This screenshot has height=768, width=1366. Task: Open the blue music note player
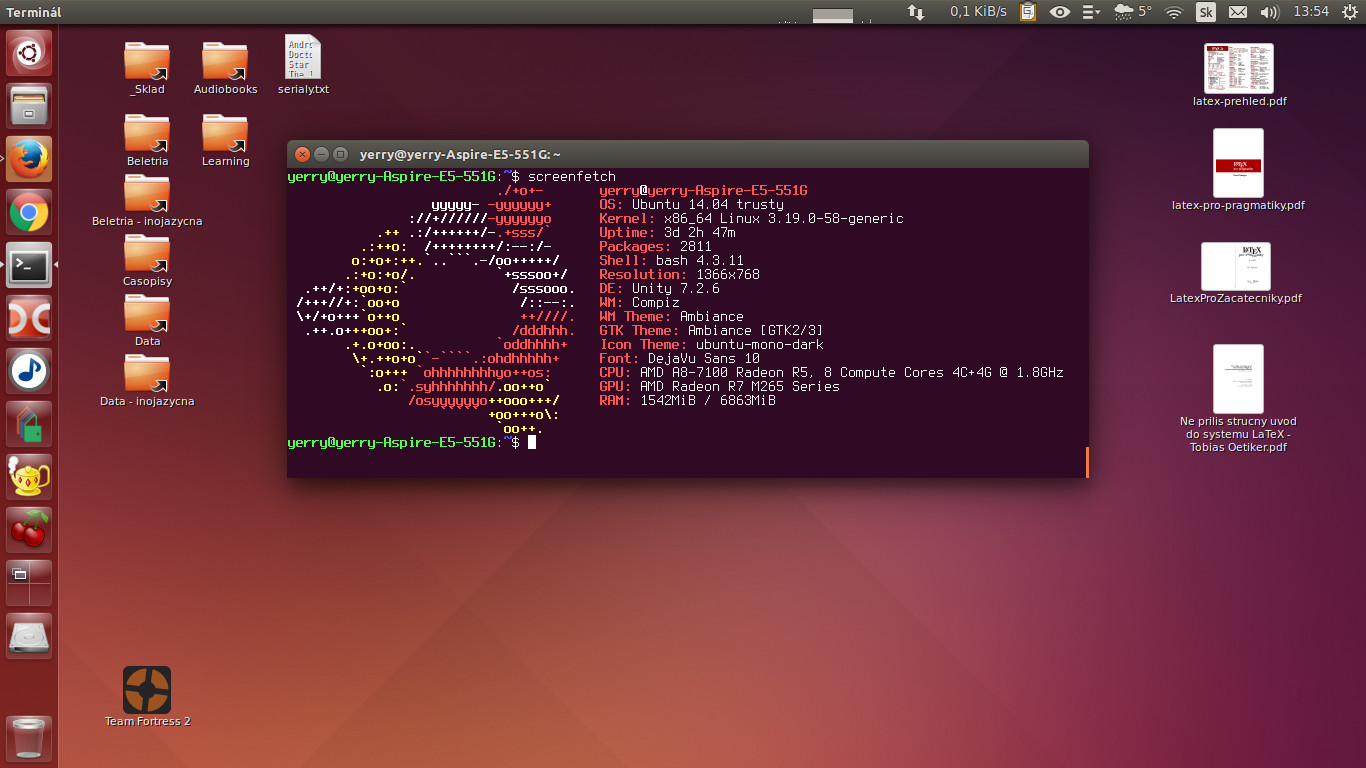pos(29,372)
